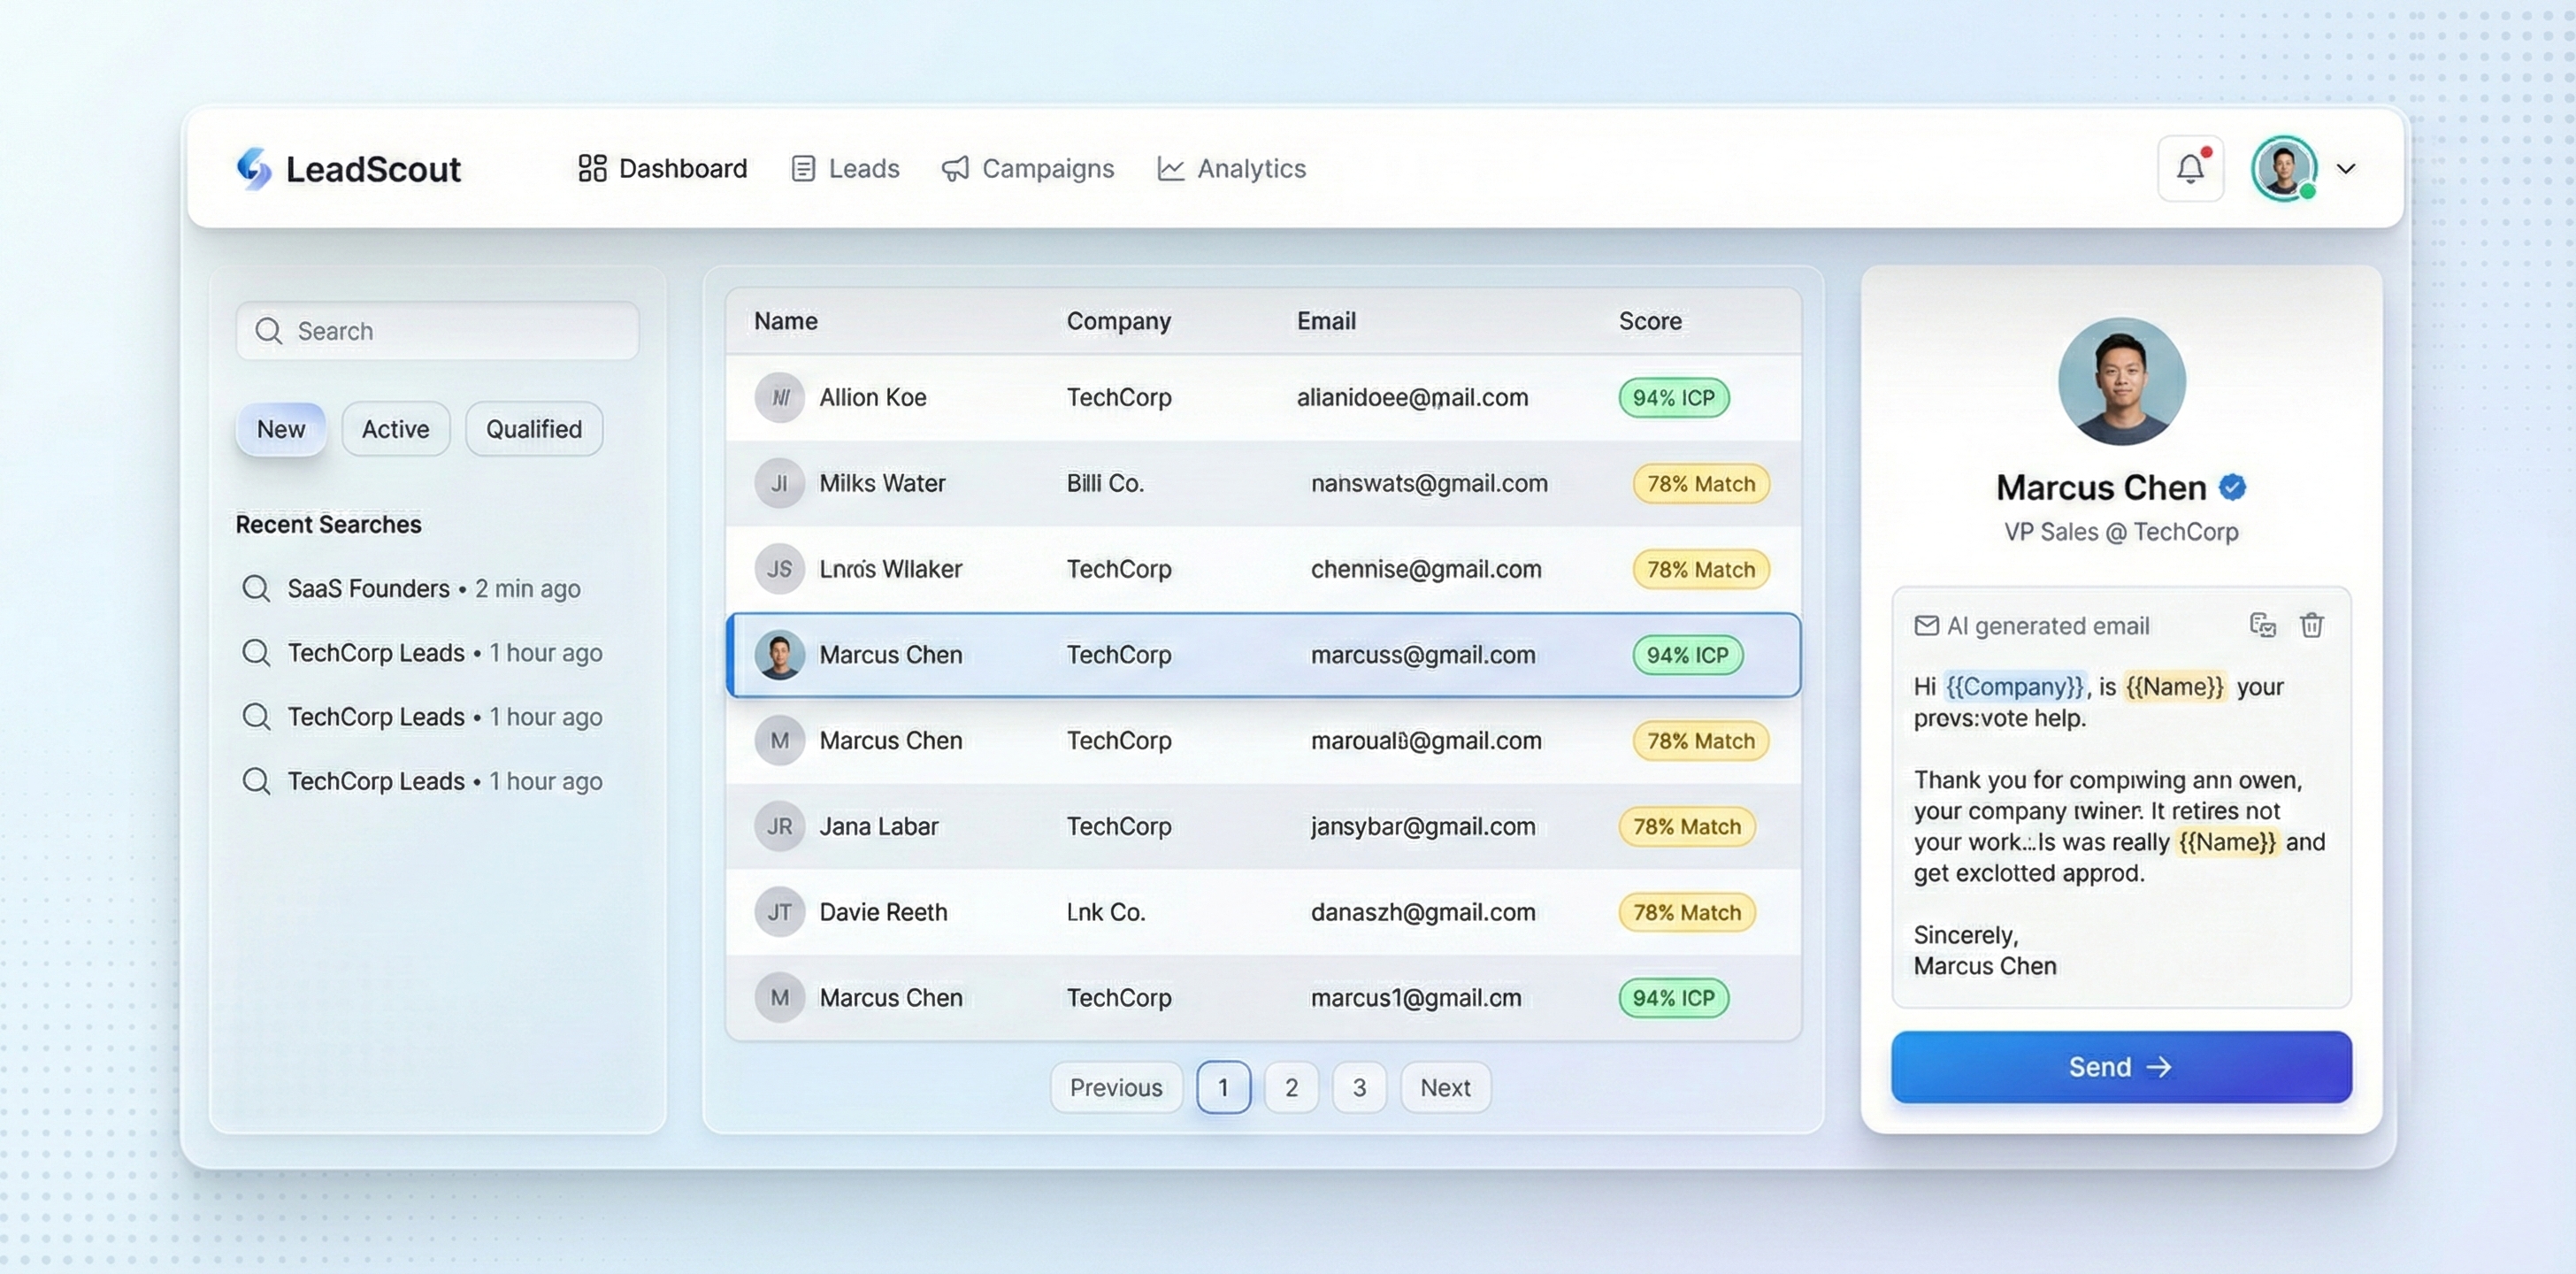Viewport: 2576px width, 1274px height.
Task: Expand the user account dropdown chevron
Action: pyautogui.click(x=2346, y=168)
